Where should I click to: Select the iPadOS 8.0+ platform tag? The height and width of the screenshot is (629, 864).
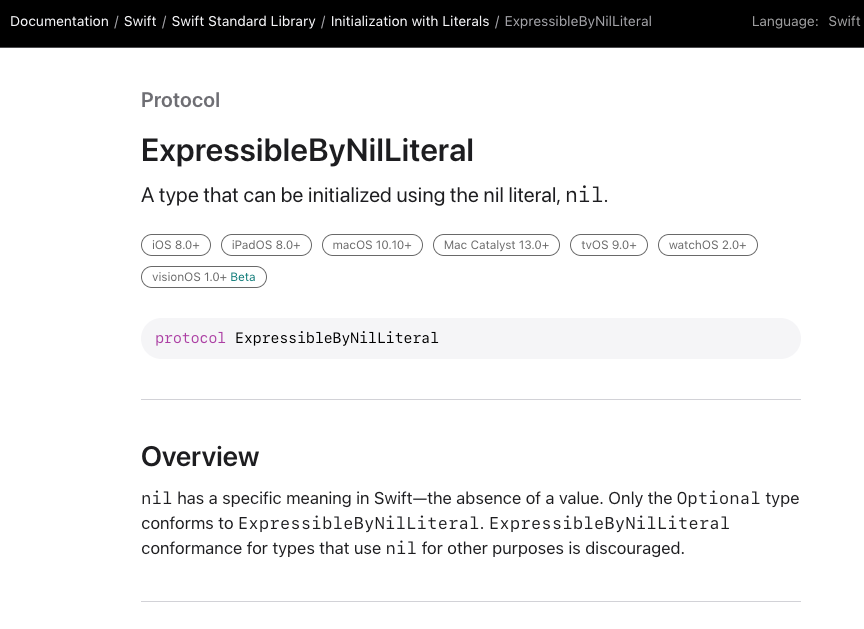pos(265,244)
